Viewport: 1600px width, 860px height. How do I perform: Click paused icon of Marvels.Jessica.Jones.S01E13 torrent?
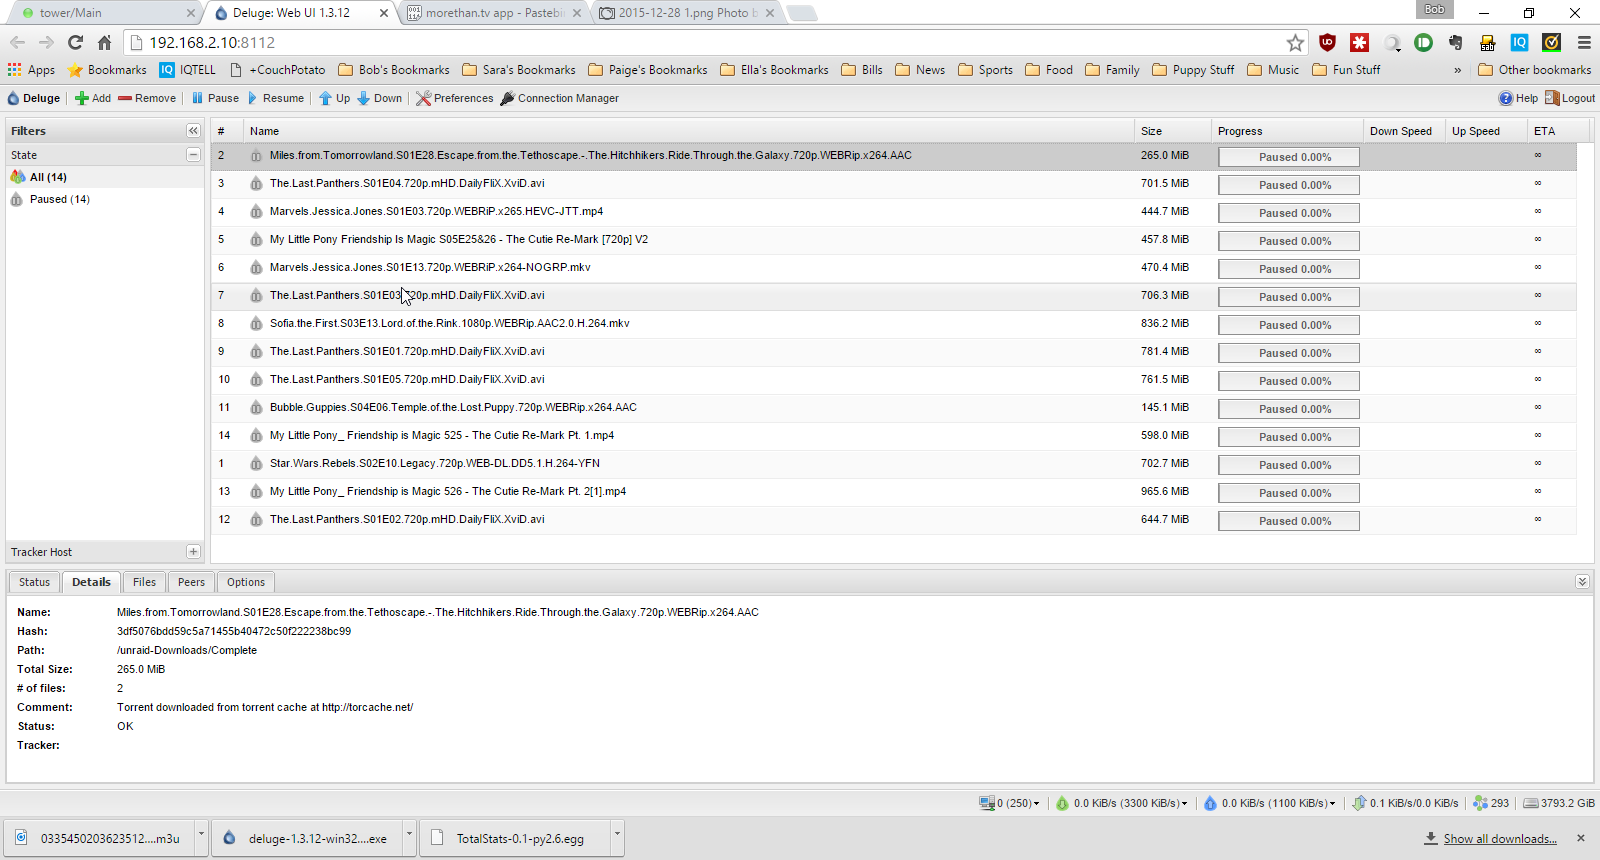click(x=256, y=268)
